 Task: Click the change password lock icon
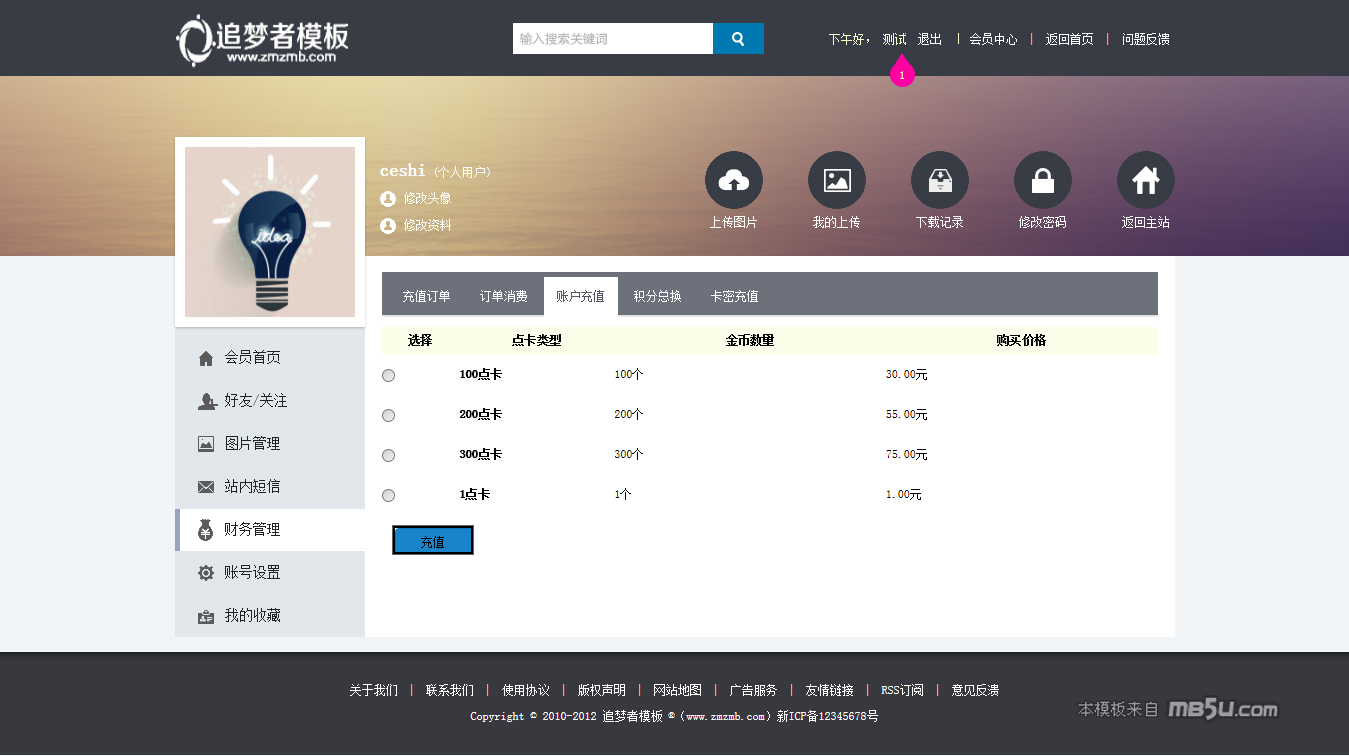point(1042,180)
